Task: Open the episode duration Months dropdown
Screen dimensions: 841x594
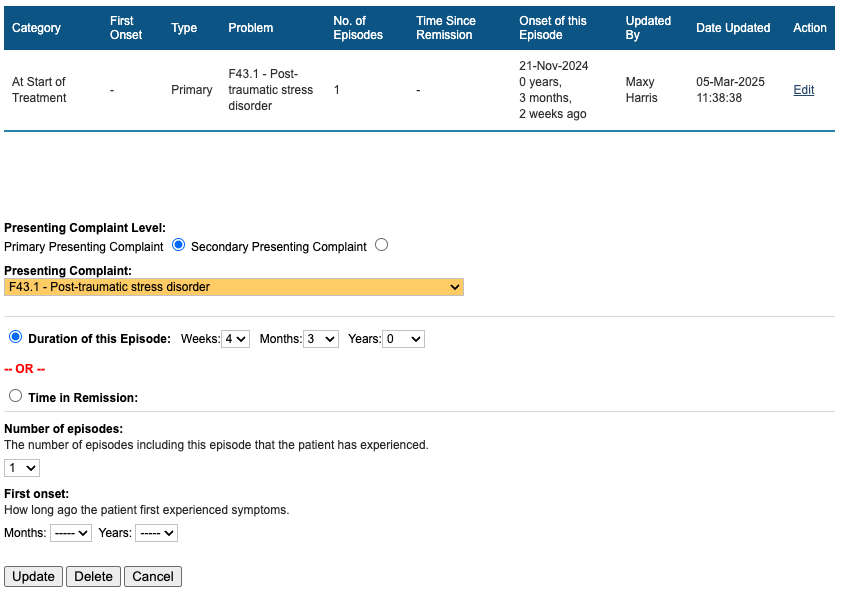Action: [x=322, y=339]
